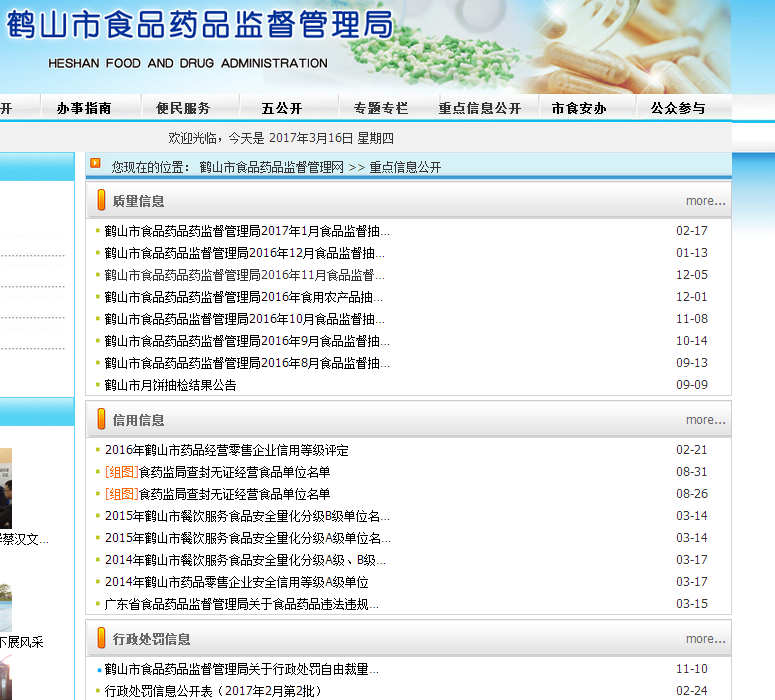This screenshot has height=700, width=775.
Task: Click the orange icon beside 信用信息 heading
Action: [x=101, y=420]
